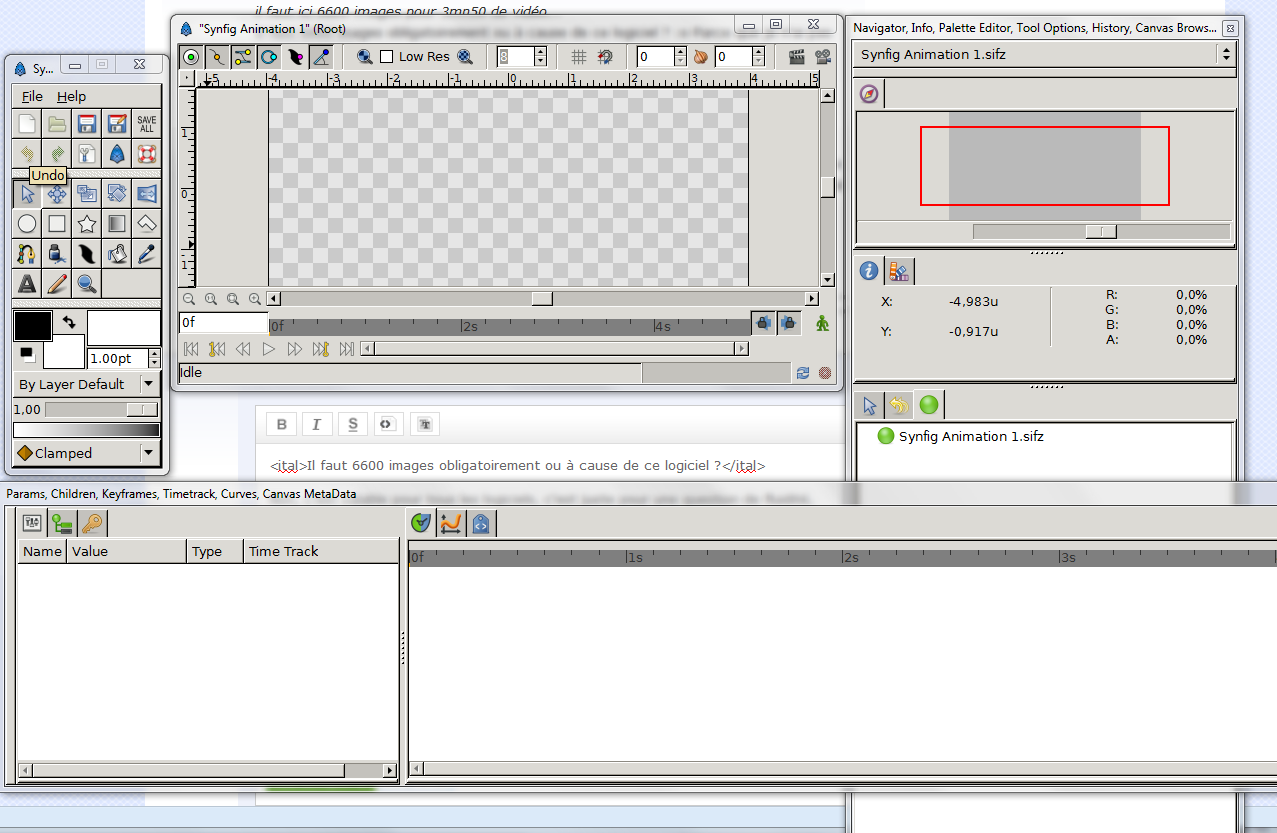The image size is (1277, 833).
Task: Toggle the animation mode figure icon
Action: 823,323
